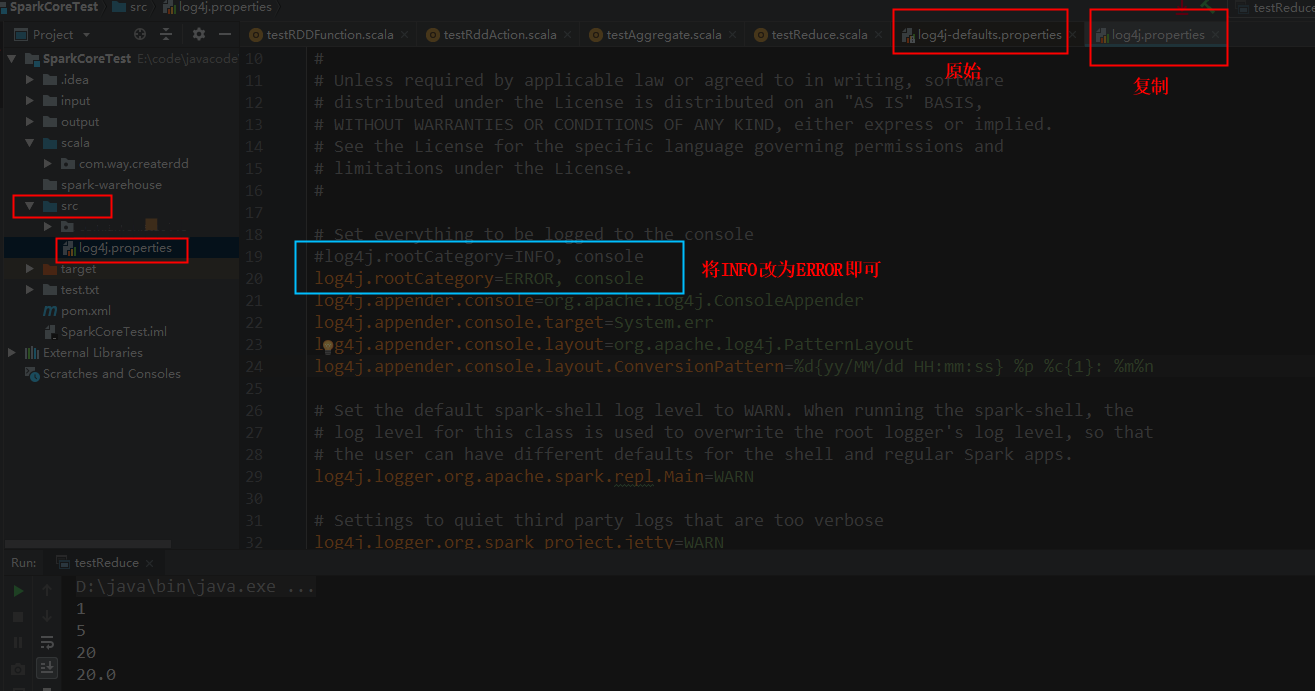Toggle soft-wrap in Run console
The image size is (1315, 691).
coord(47,642)
